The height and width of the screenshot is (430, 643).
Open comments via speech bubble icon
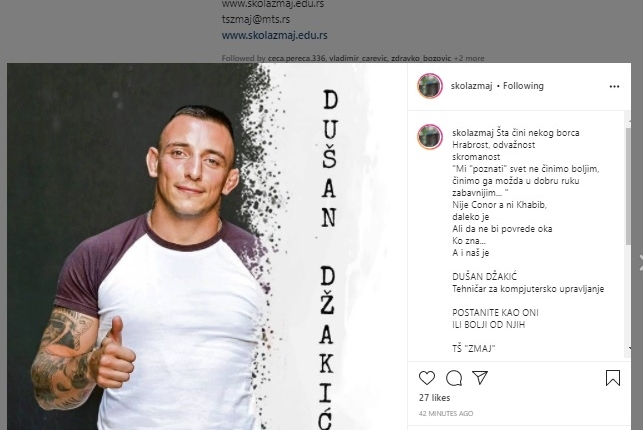[454, 378]
